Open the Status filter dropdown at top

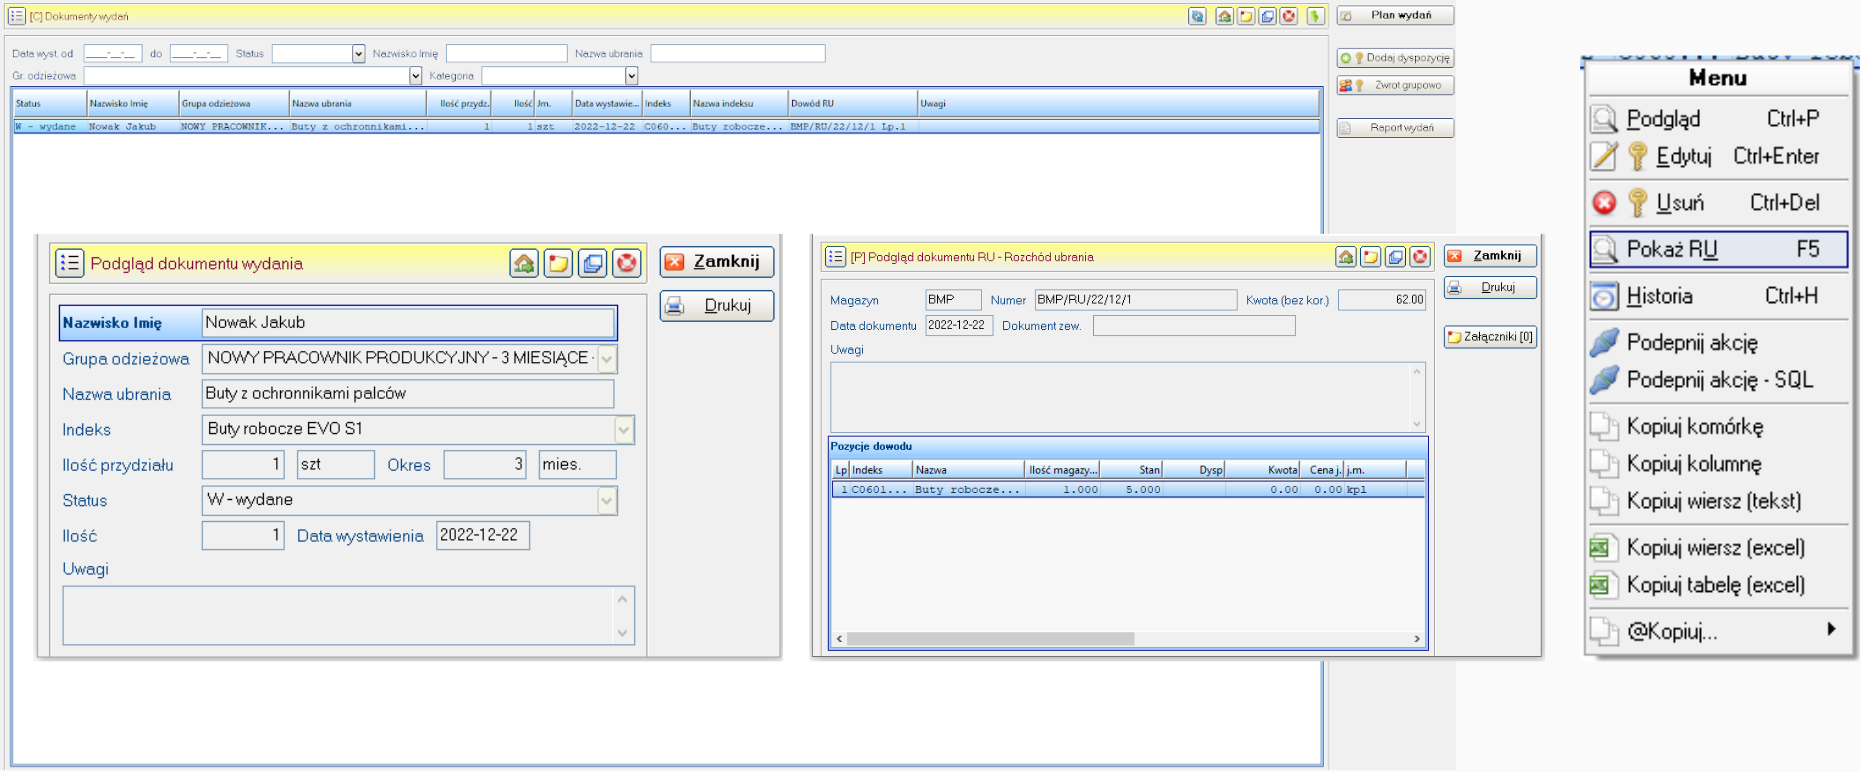click(358, 54)
